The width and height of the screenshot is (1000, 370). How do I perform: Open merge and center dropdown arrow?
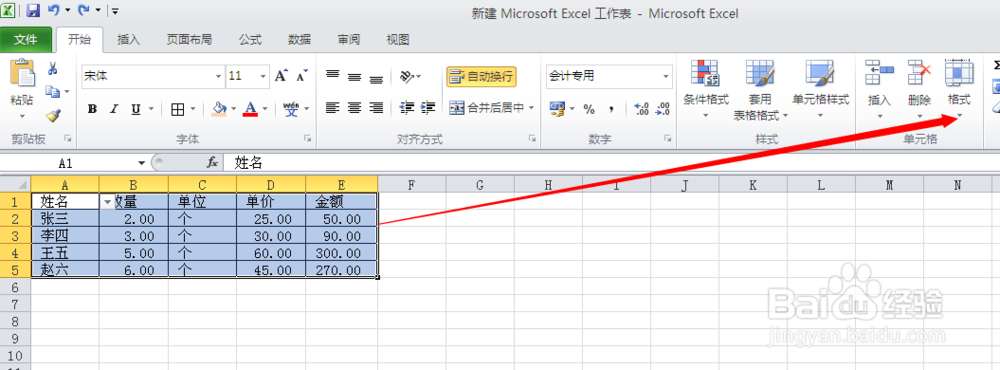(x=531, y=108)
